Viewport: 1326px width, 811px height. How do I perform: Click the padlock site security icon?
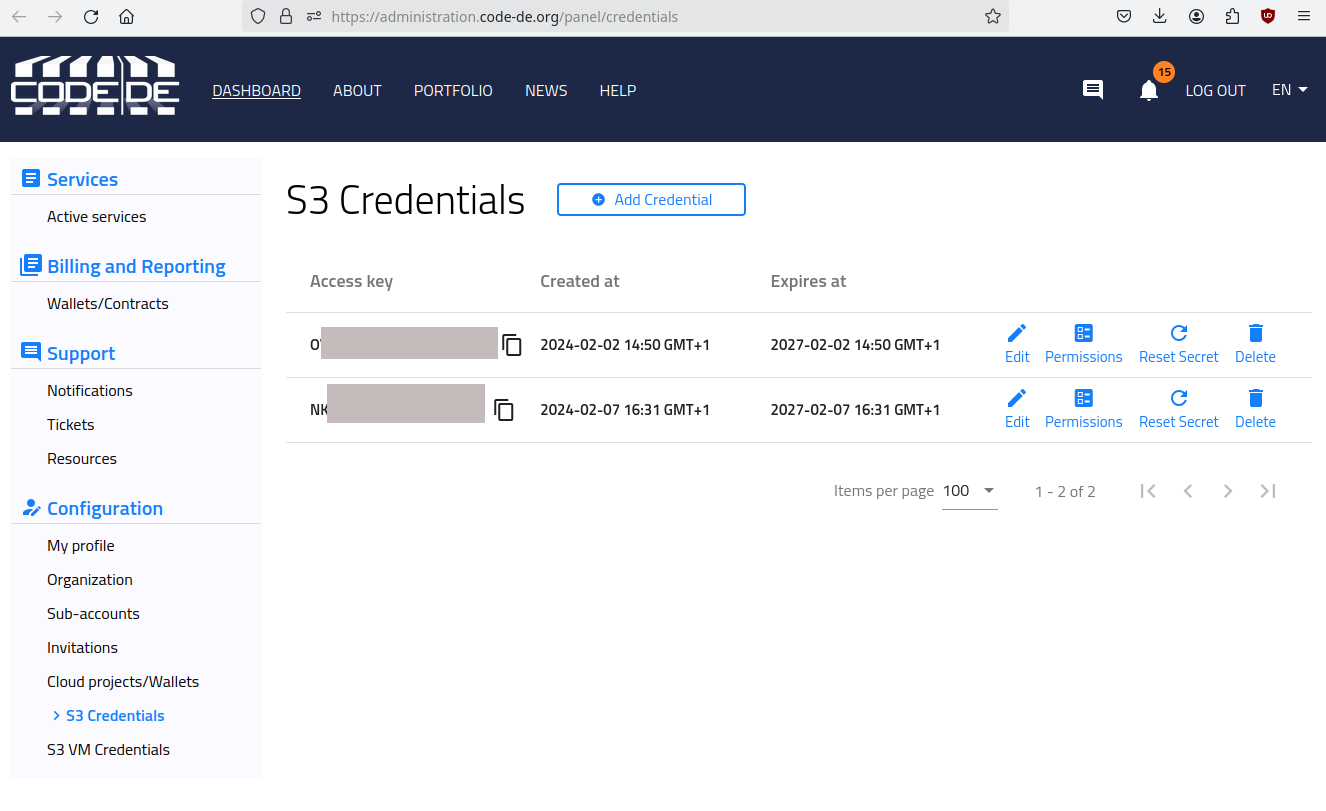click(286, 16)
